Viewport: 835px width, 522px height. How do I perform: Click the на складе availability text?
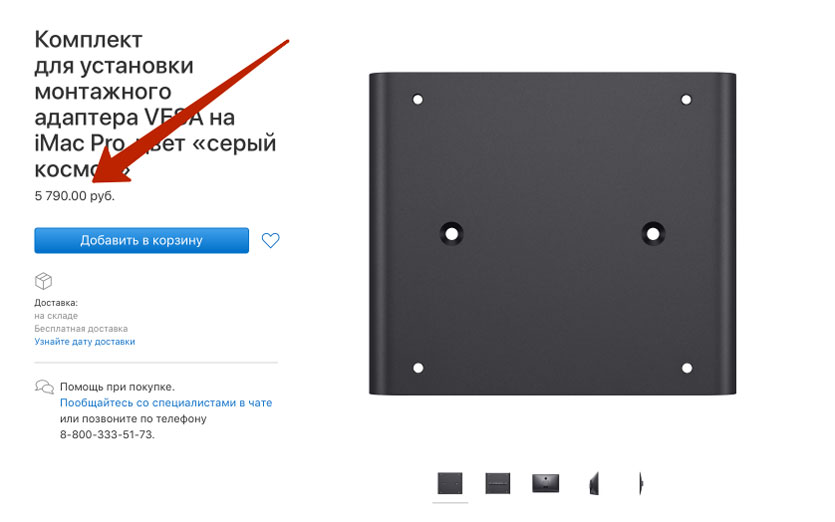coord(56,316)
